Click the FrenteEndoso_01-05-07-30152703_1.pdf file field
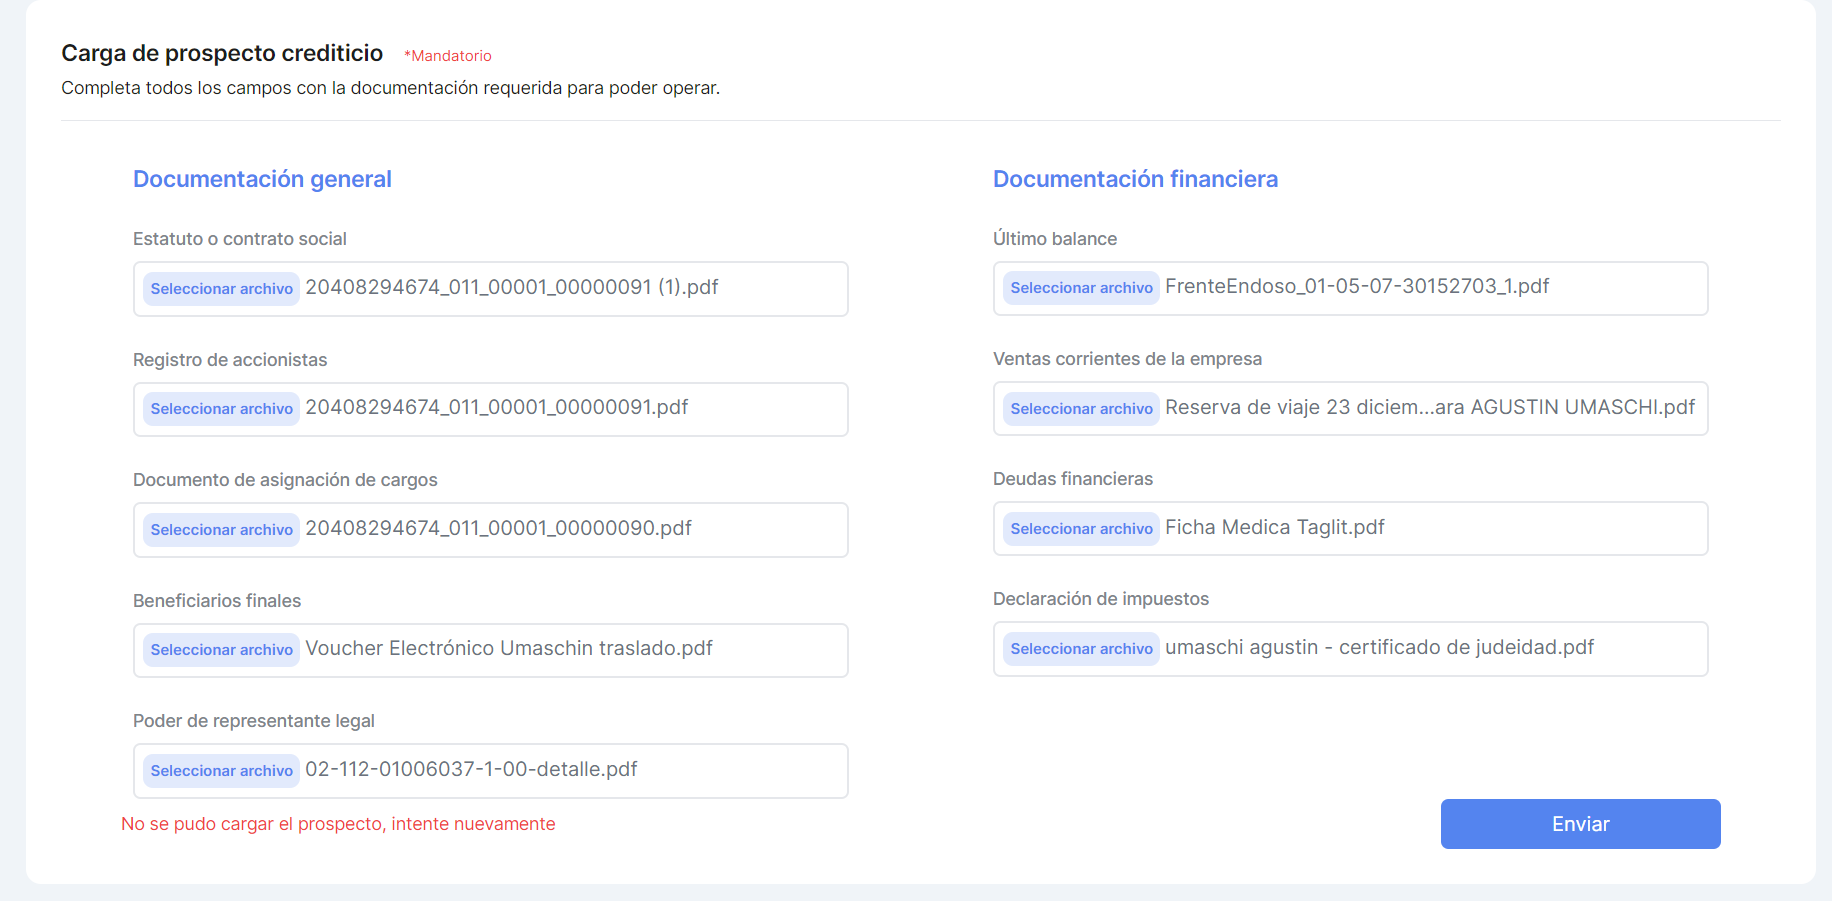Viewport: 1832px width, 901px height. point(1357,287)
